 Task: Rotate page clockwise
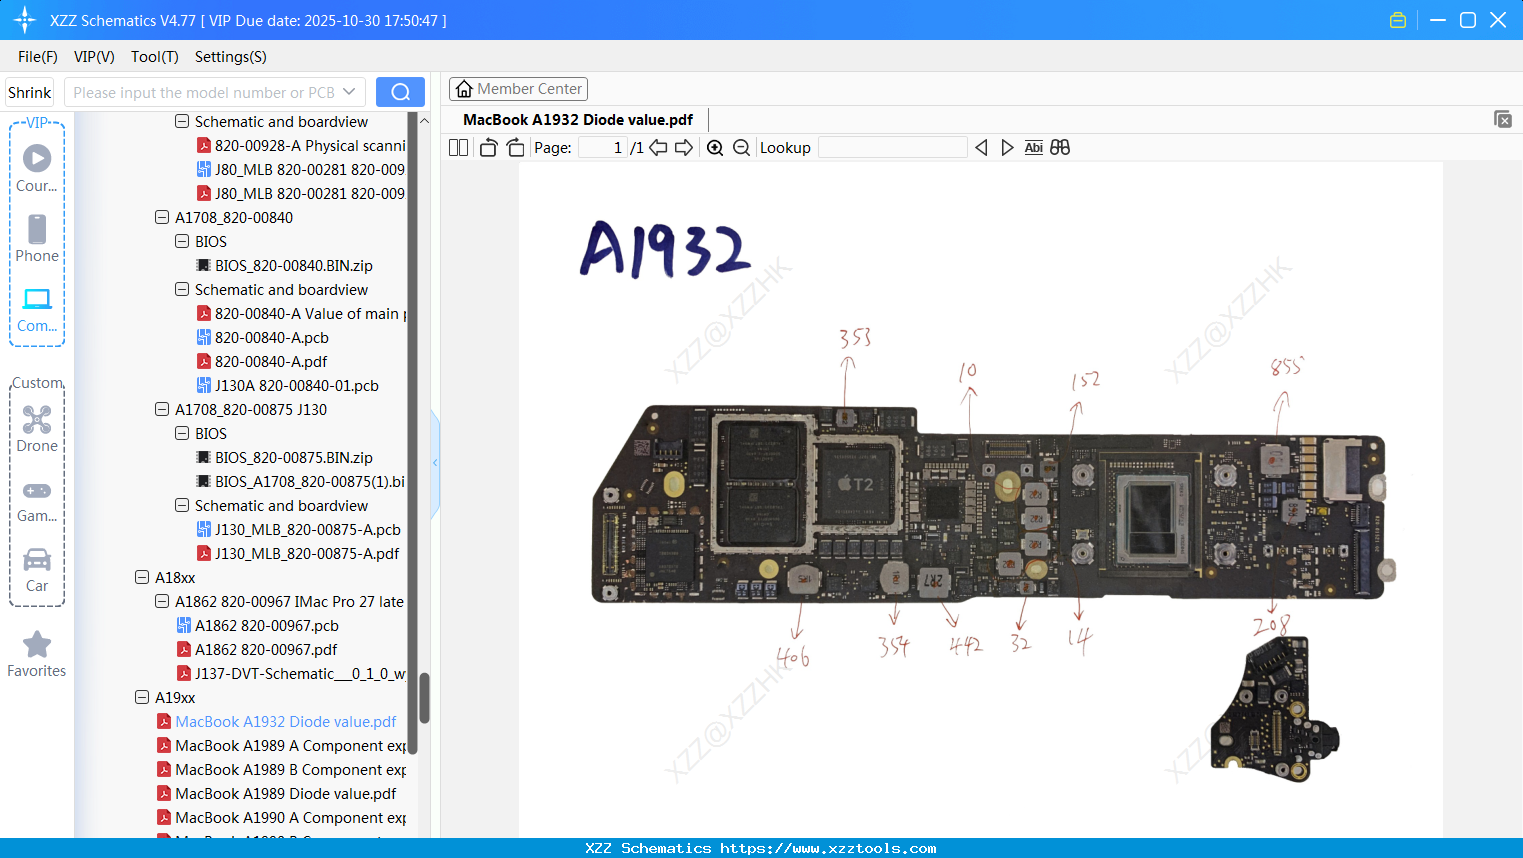[516, 148]
